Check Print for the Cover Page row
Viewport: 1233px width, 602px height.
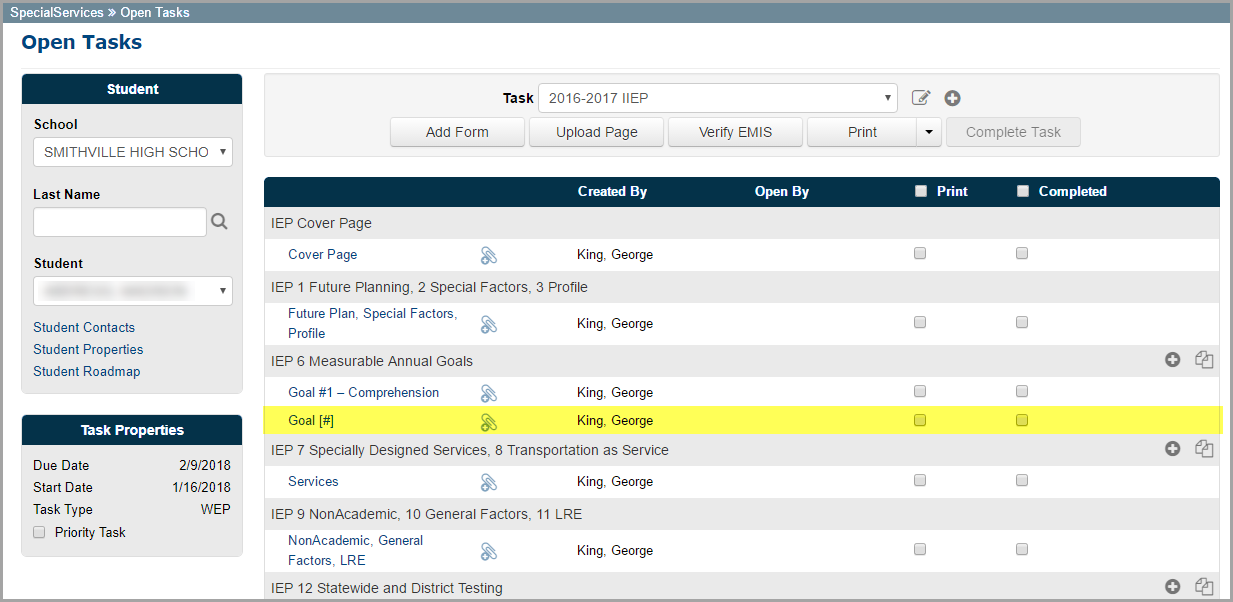(x=920, y=253)
